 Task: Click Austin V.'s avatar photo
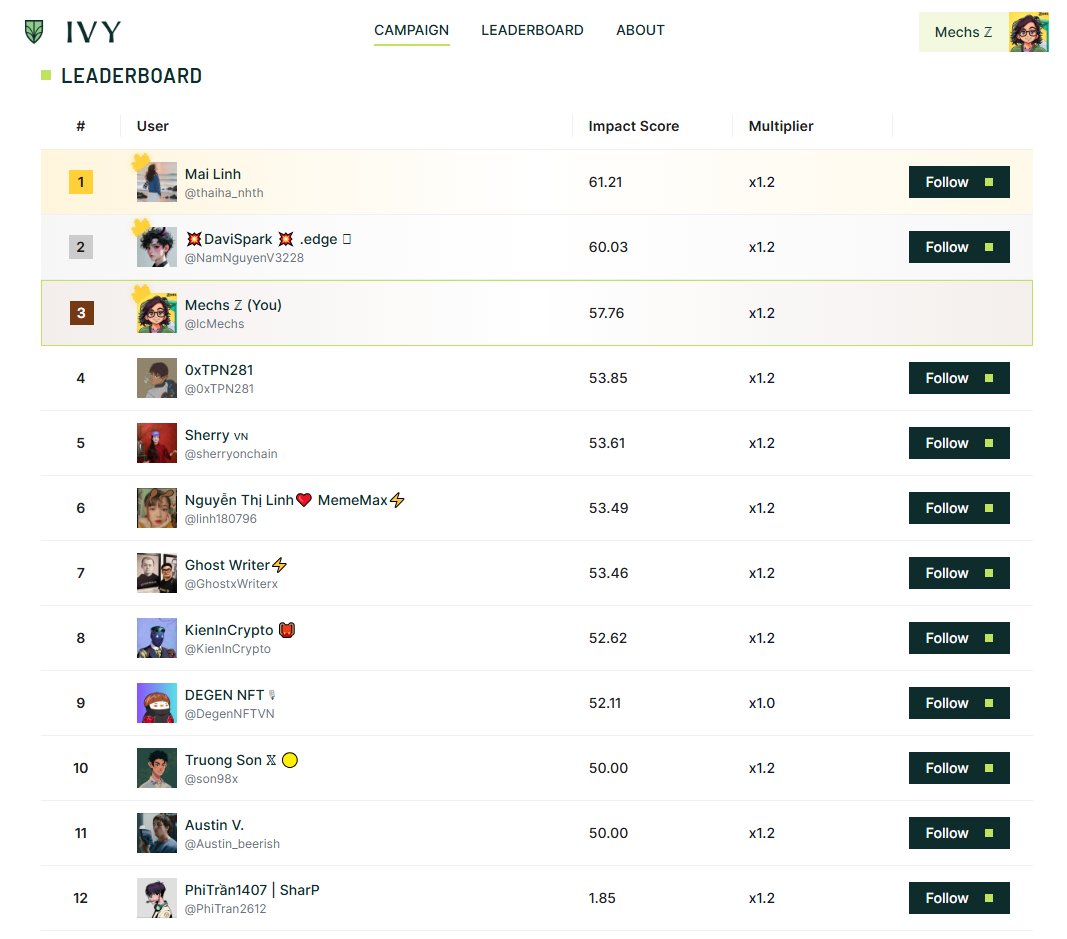coord(157,833)
